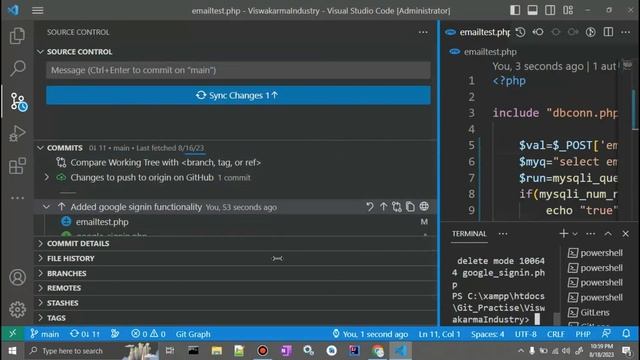
Task: Open notifications bell in status bar
Action: pos(626,334)
